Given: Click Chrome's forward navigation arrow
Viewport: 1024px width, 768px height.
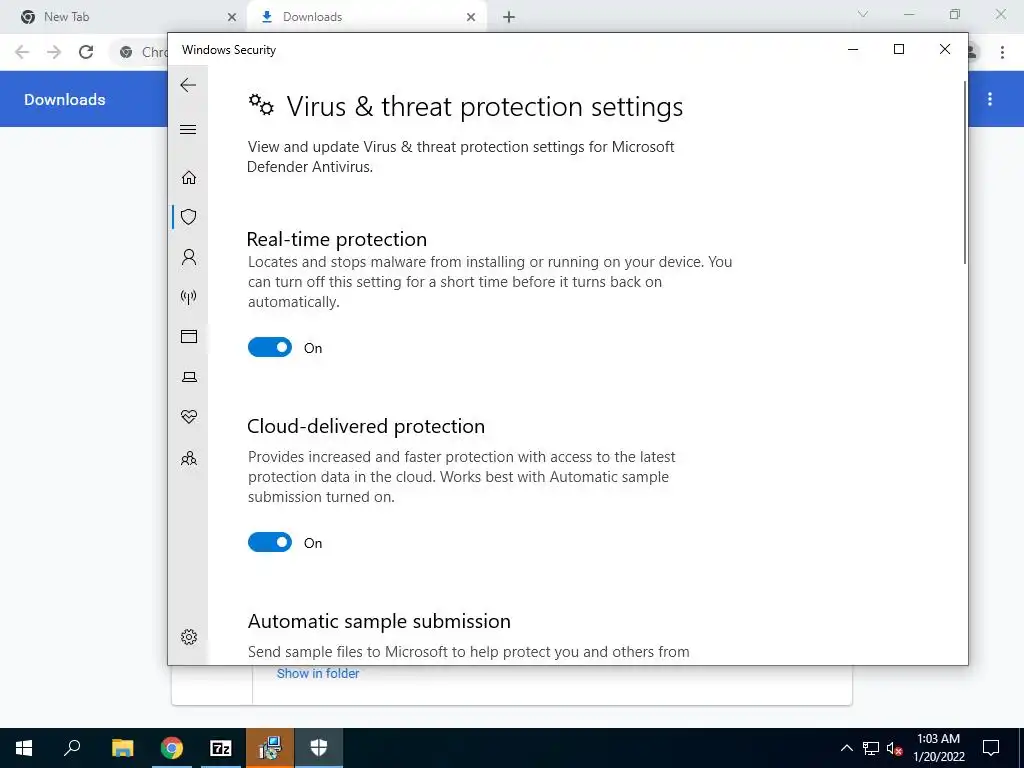Looking at the screenshot, I should [54, 52].
